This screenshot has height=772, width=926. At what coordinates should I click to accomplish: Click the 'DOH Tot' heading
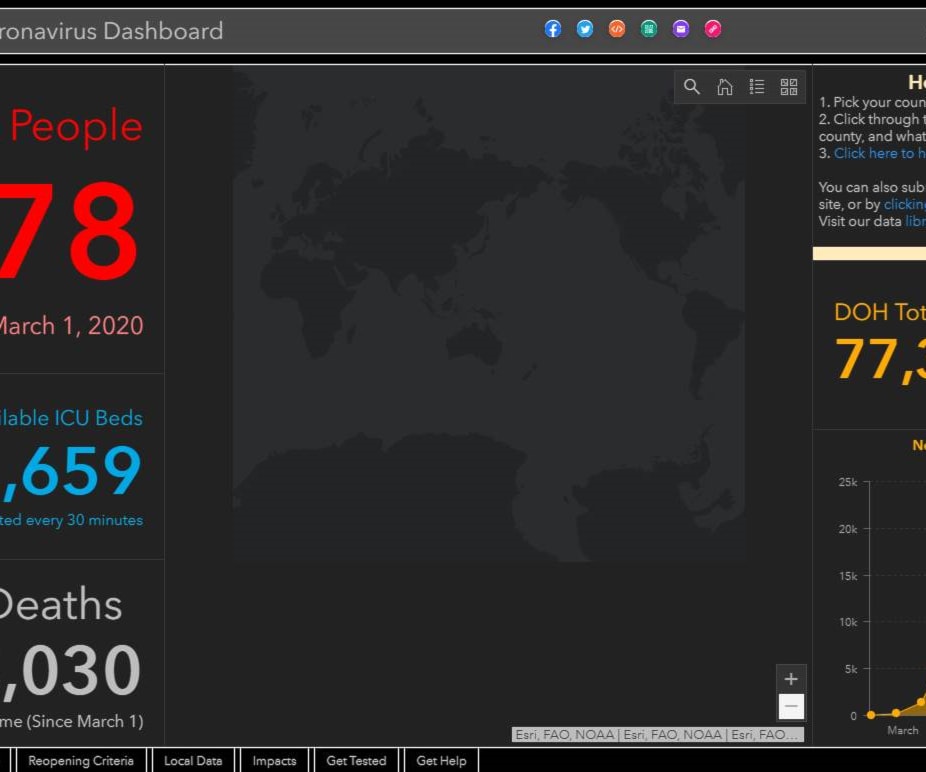click(x=880, y=312)
